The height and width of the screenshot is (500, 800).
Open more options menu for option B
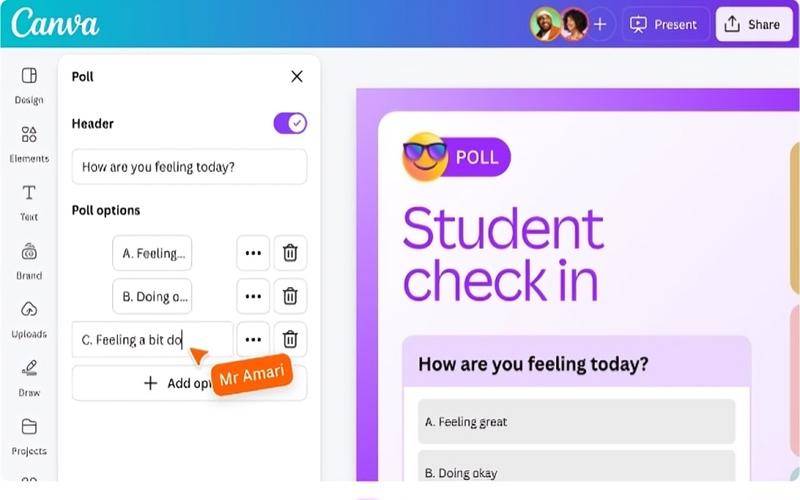coord(253,296)
